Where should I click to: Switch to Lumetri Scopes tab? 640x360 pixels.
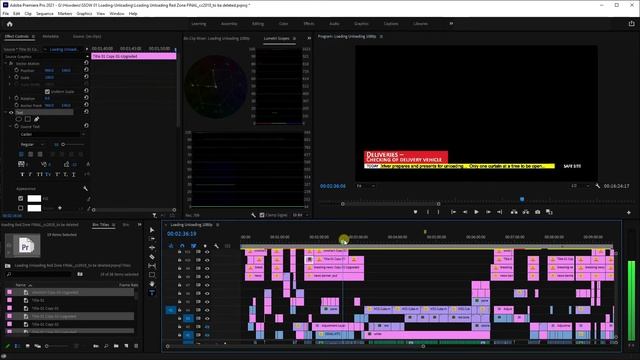(x=276, y=38)
